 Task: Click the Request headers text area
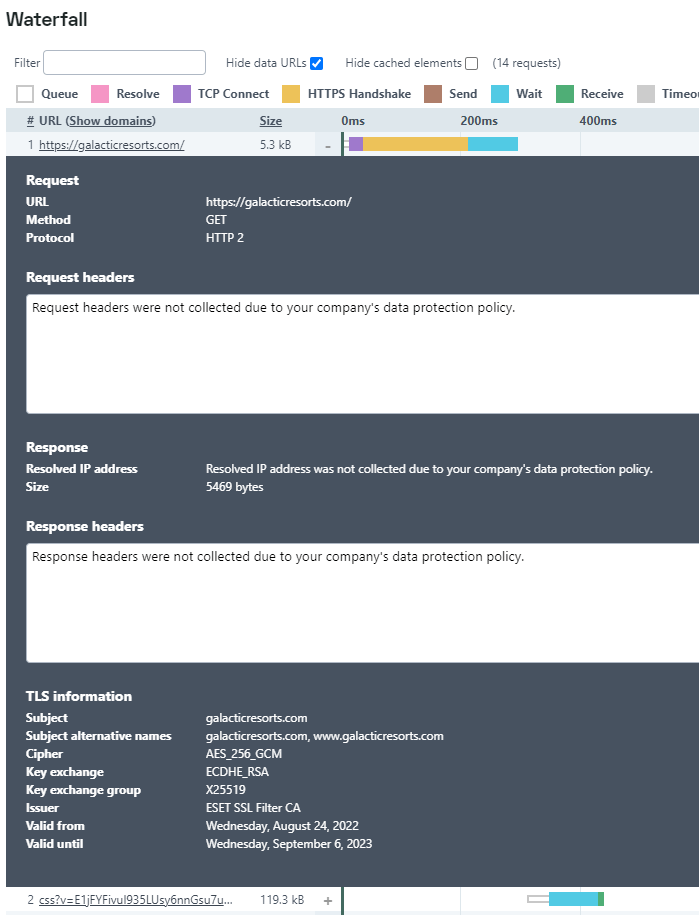[x=360, y=353]
